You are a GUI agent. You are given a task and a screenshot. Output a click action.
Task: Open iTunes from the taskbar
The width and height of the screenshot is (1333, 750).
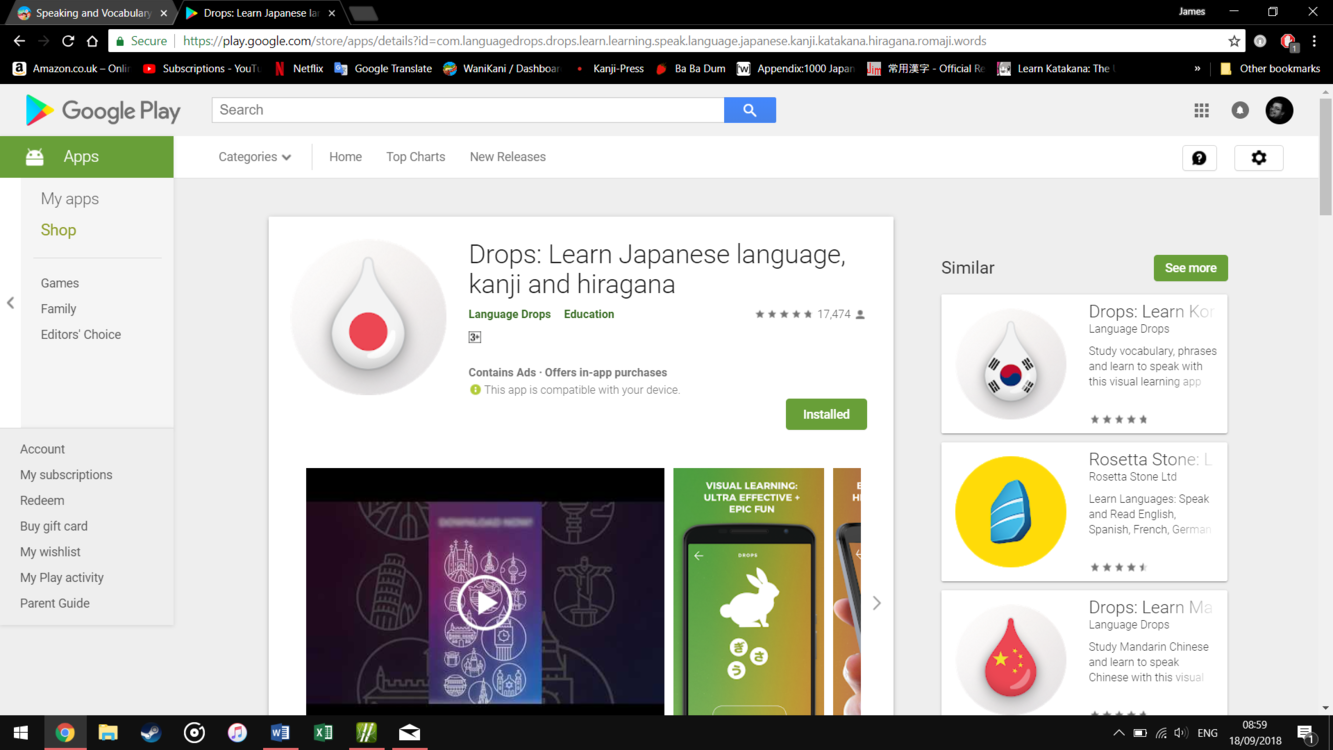point(237,733)
